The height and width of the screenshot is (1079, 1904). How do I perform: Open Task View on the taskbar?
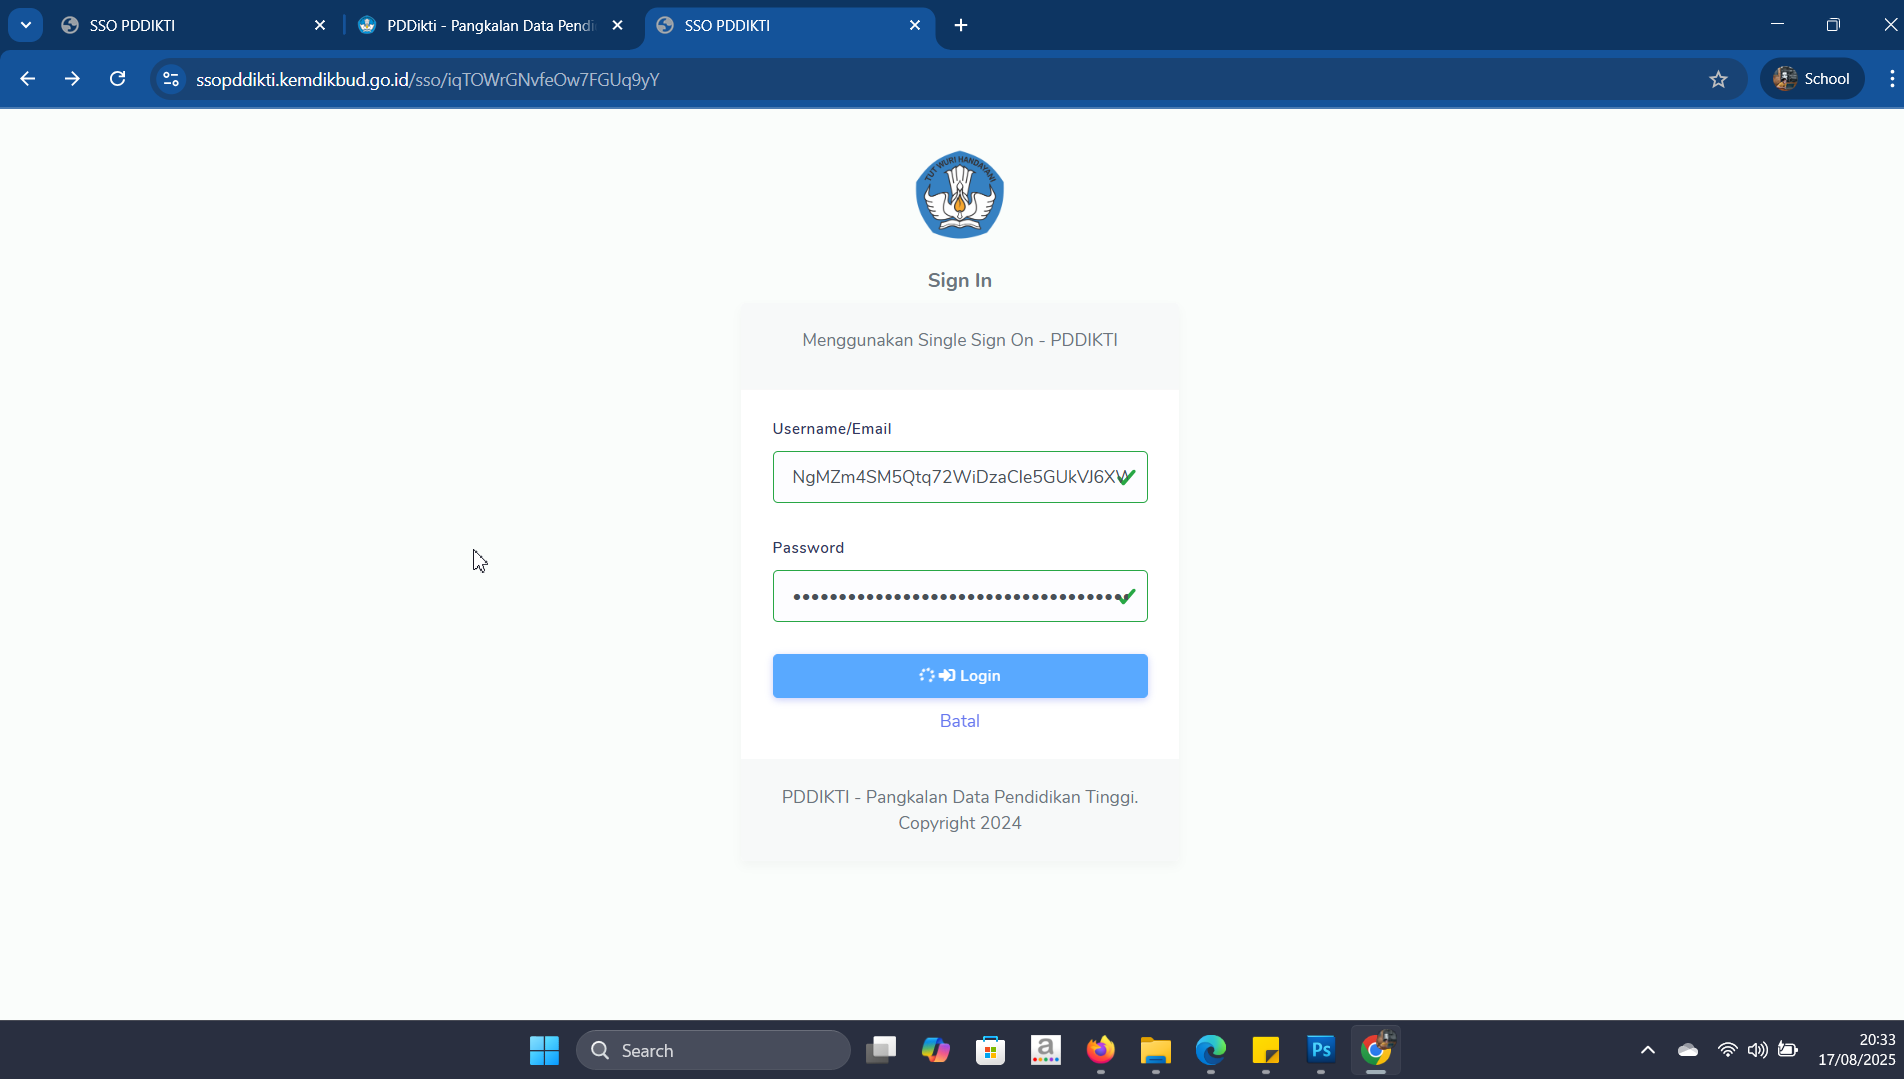click(x=881, y=1050)
